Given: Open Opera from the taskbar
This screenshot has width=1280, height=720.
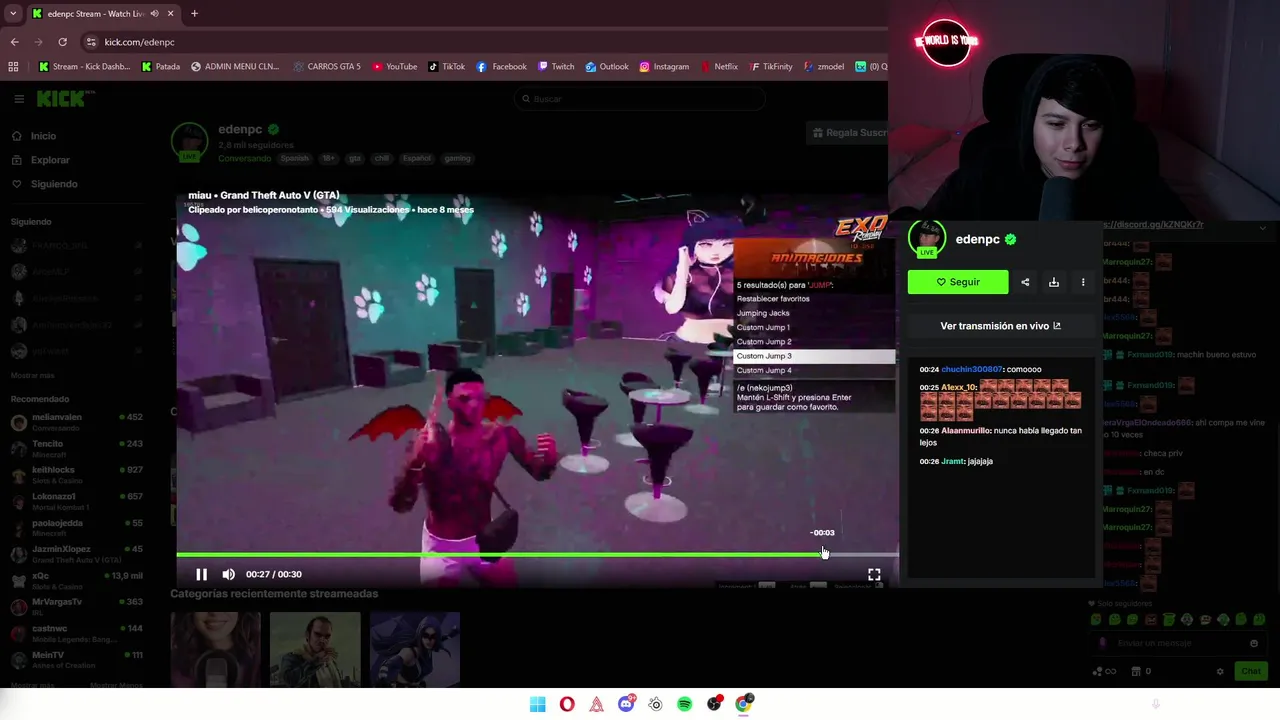Looking at the screenshot, I should pos(567,704).
